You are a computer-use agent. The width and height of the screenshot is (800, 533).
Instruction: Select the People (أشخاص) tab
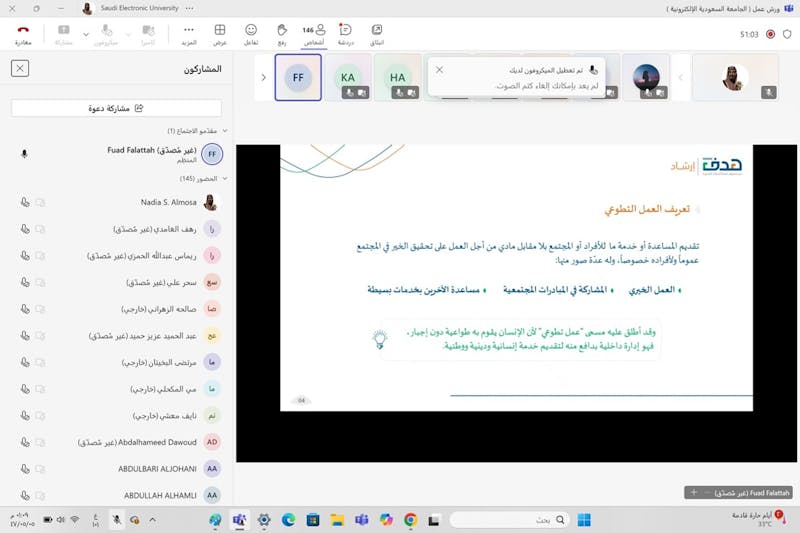click(314, 35)
